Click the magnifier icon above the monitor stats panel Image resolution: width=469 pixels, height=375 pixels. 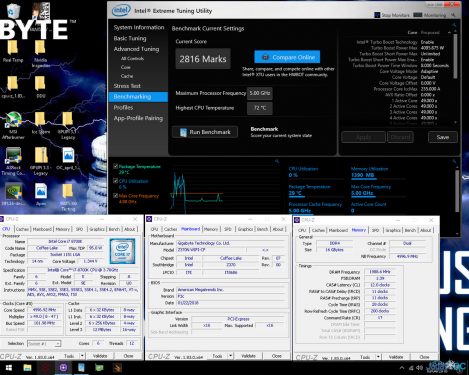tap(454, 162)
